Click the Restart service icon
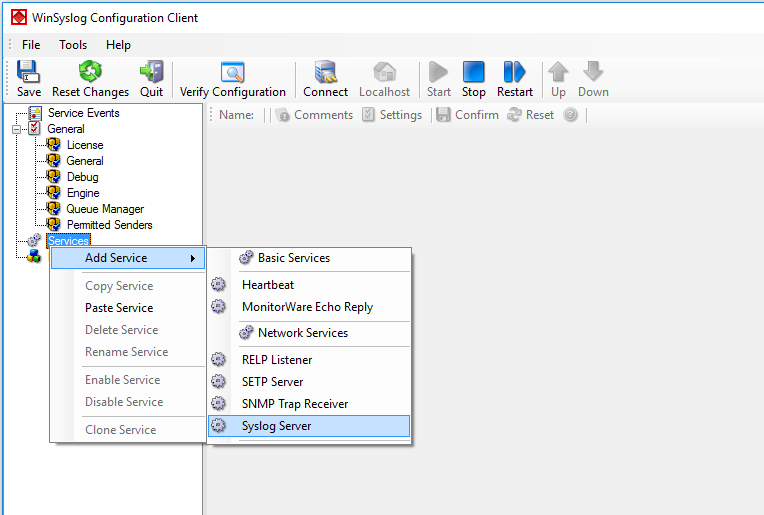This screenshot has height=515, width=764. (515, 72)
